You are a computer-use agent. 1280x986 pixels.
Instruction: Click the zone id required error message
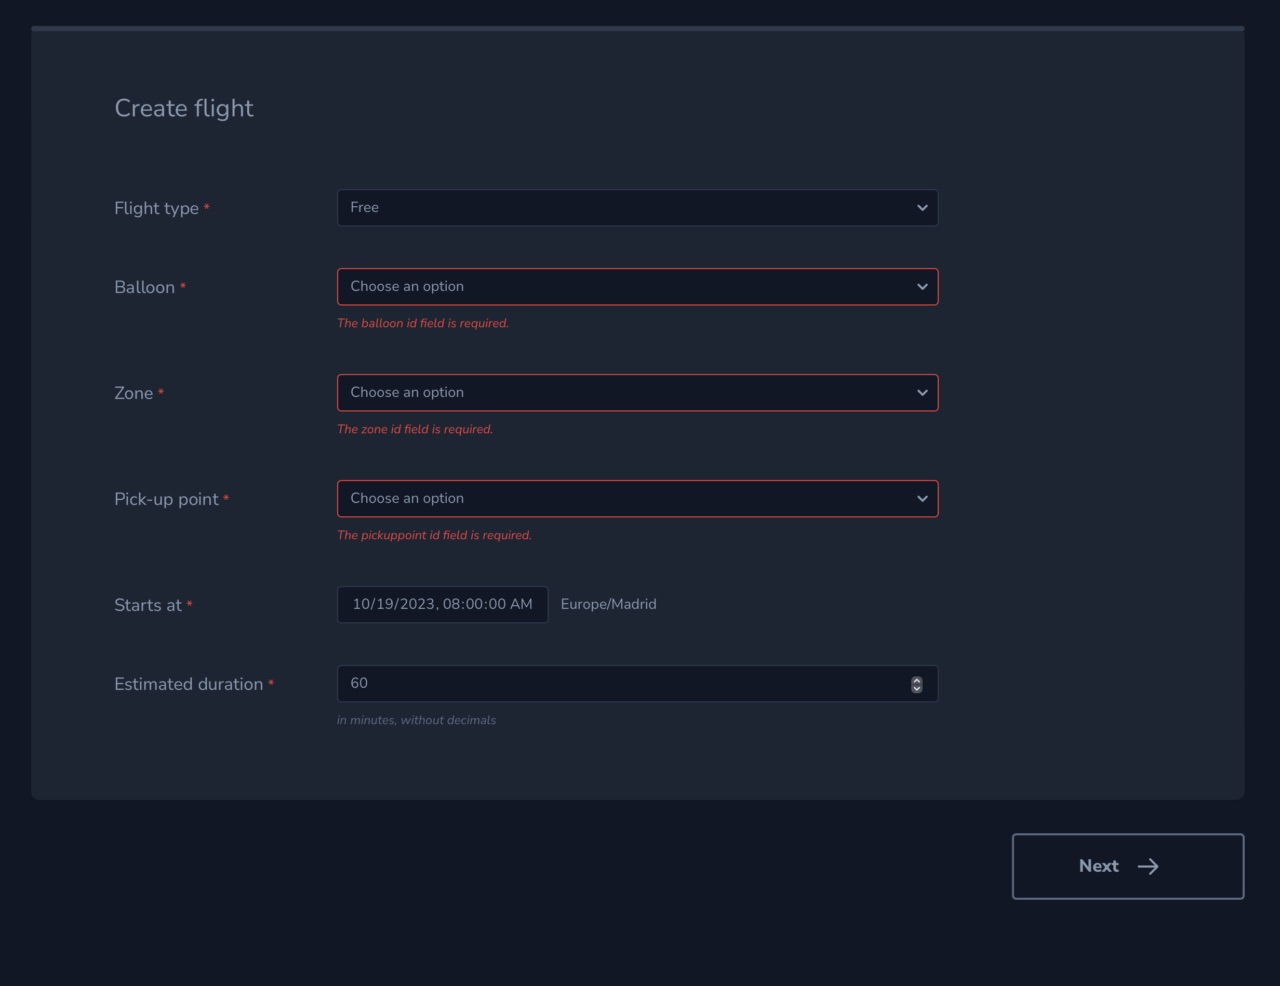[x=415, y=429]
